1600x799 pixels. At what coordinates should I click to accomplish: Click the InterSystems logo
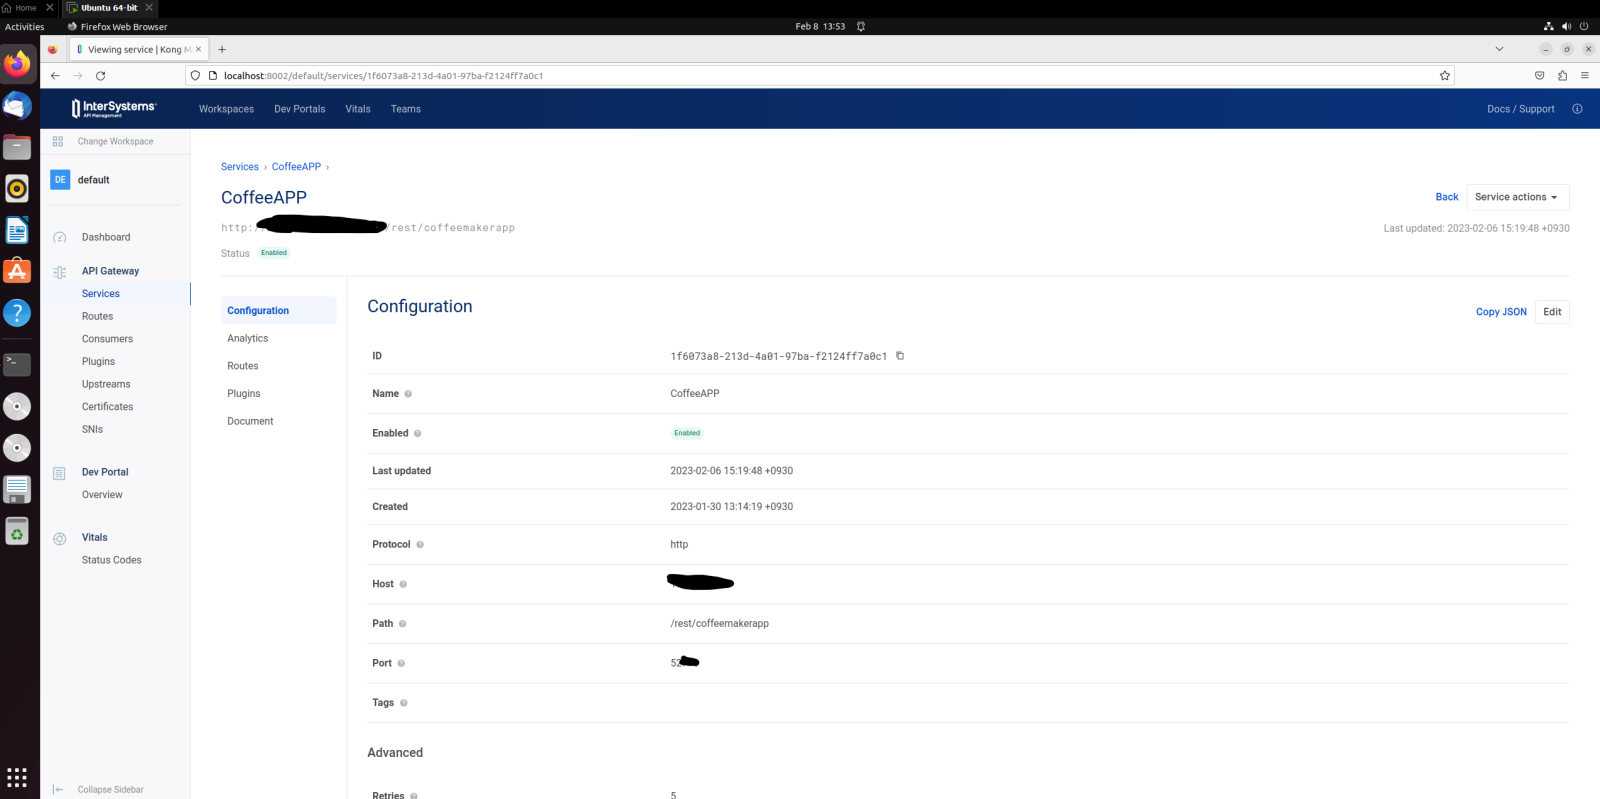pyautogui.click(x=114, y=108)
